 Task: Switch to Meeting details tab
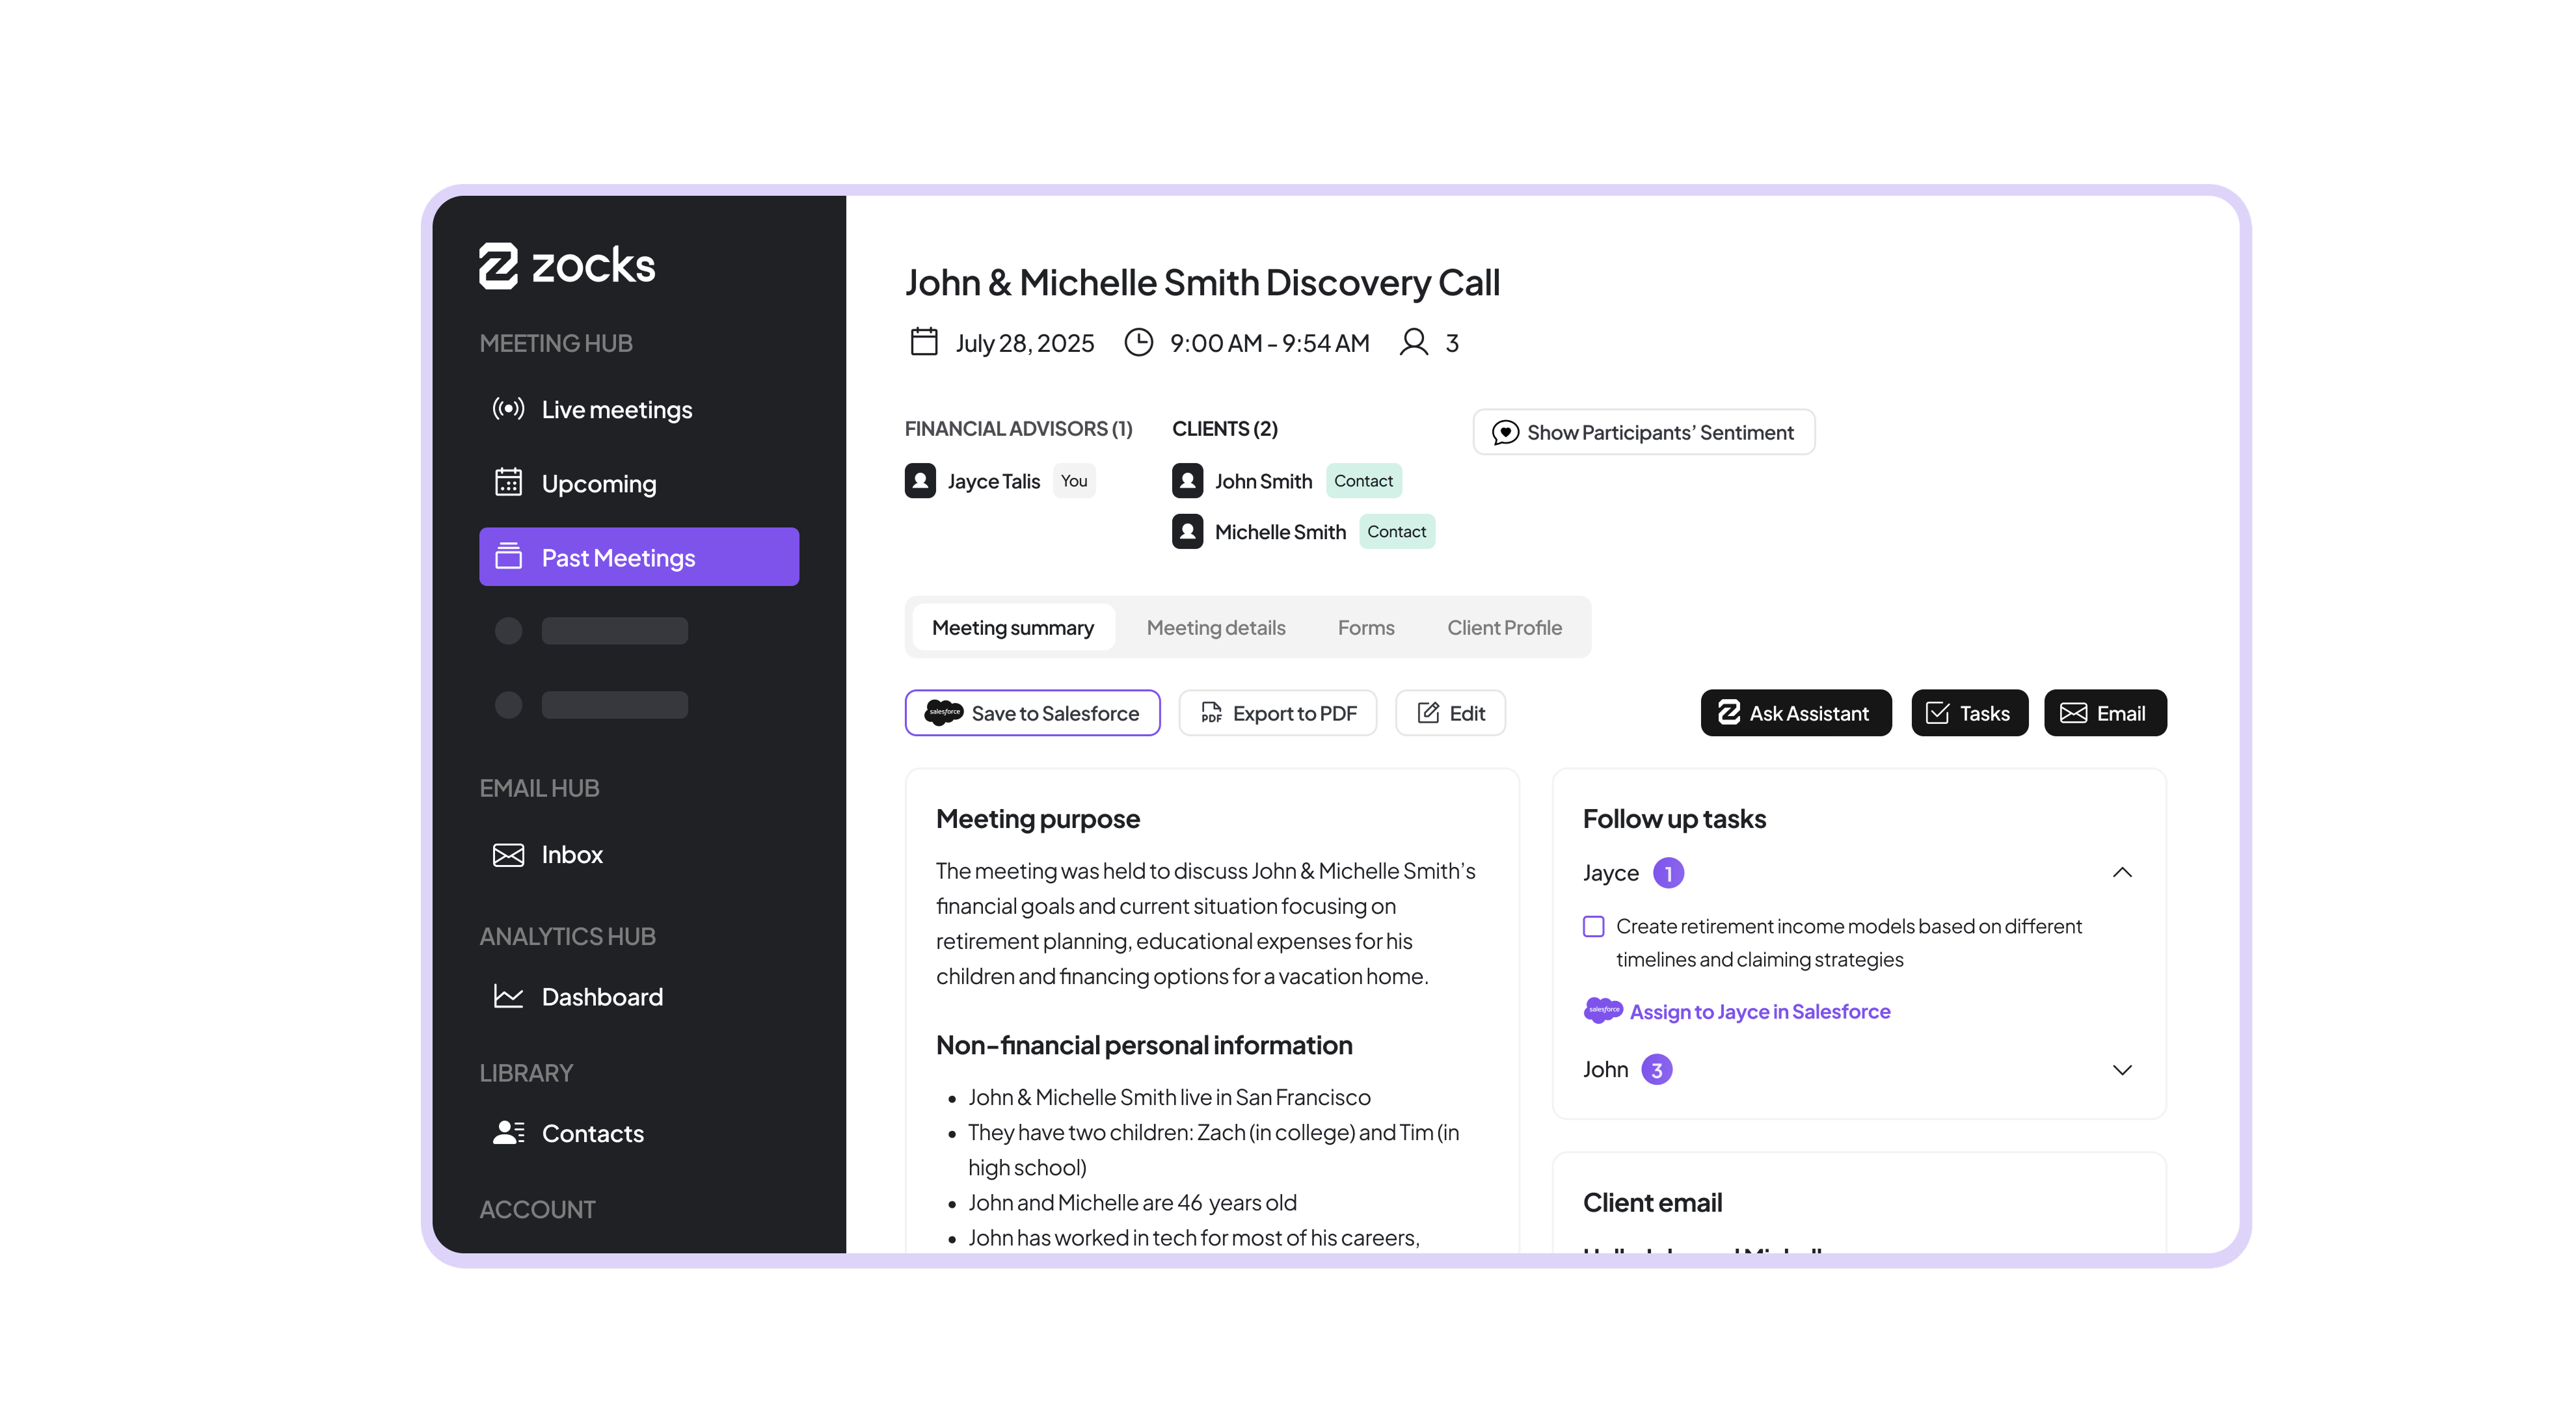[x=1216, y=627]
